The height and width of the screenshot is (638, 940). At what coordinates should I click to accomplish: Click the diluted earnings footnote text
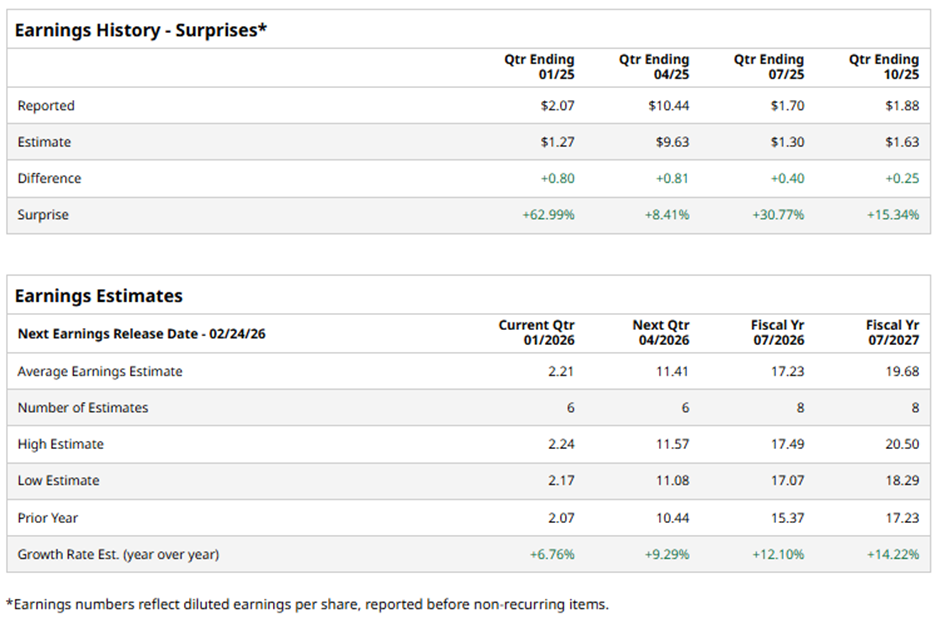[x=308, y=604]
